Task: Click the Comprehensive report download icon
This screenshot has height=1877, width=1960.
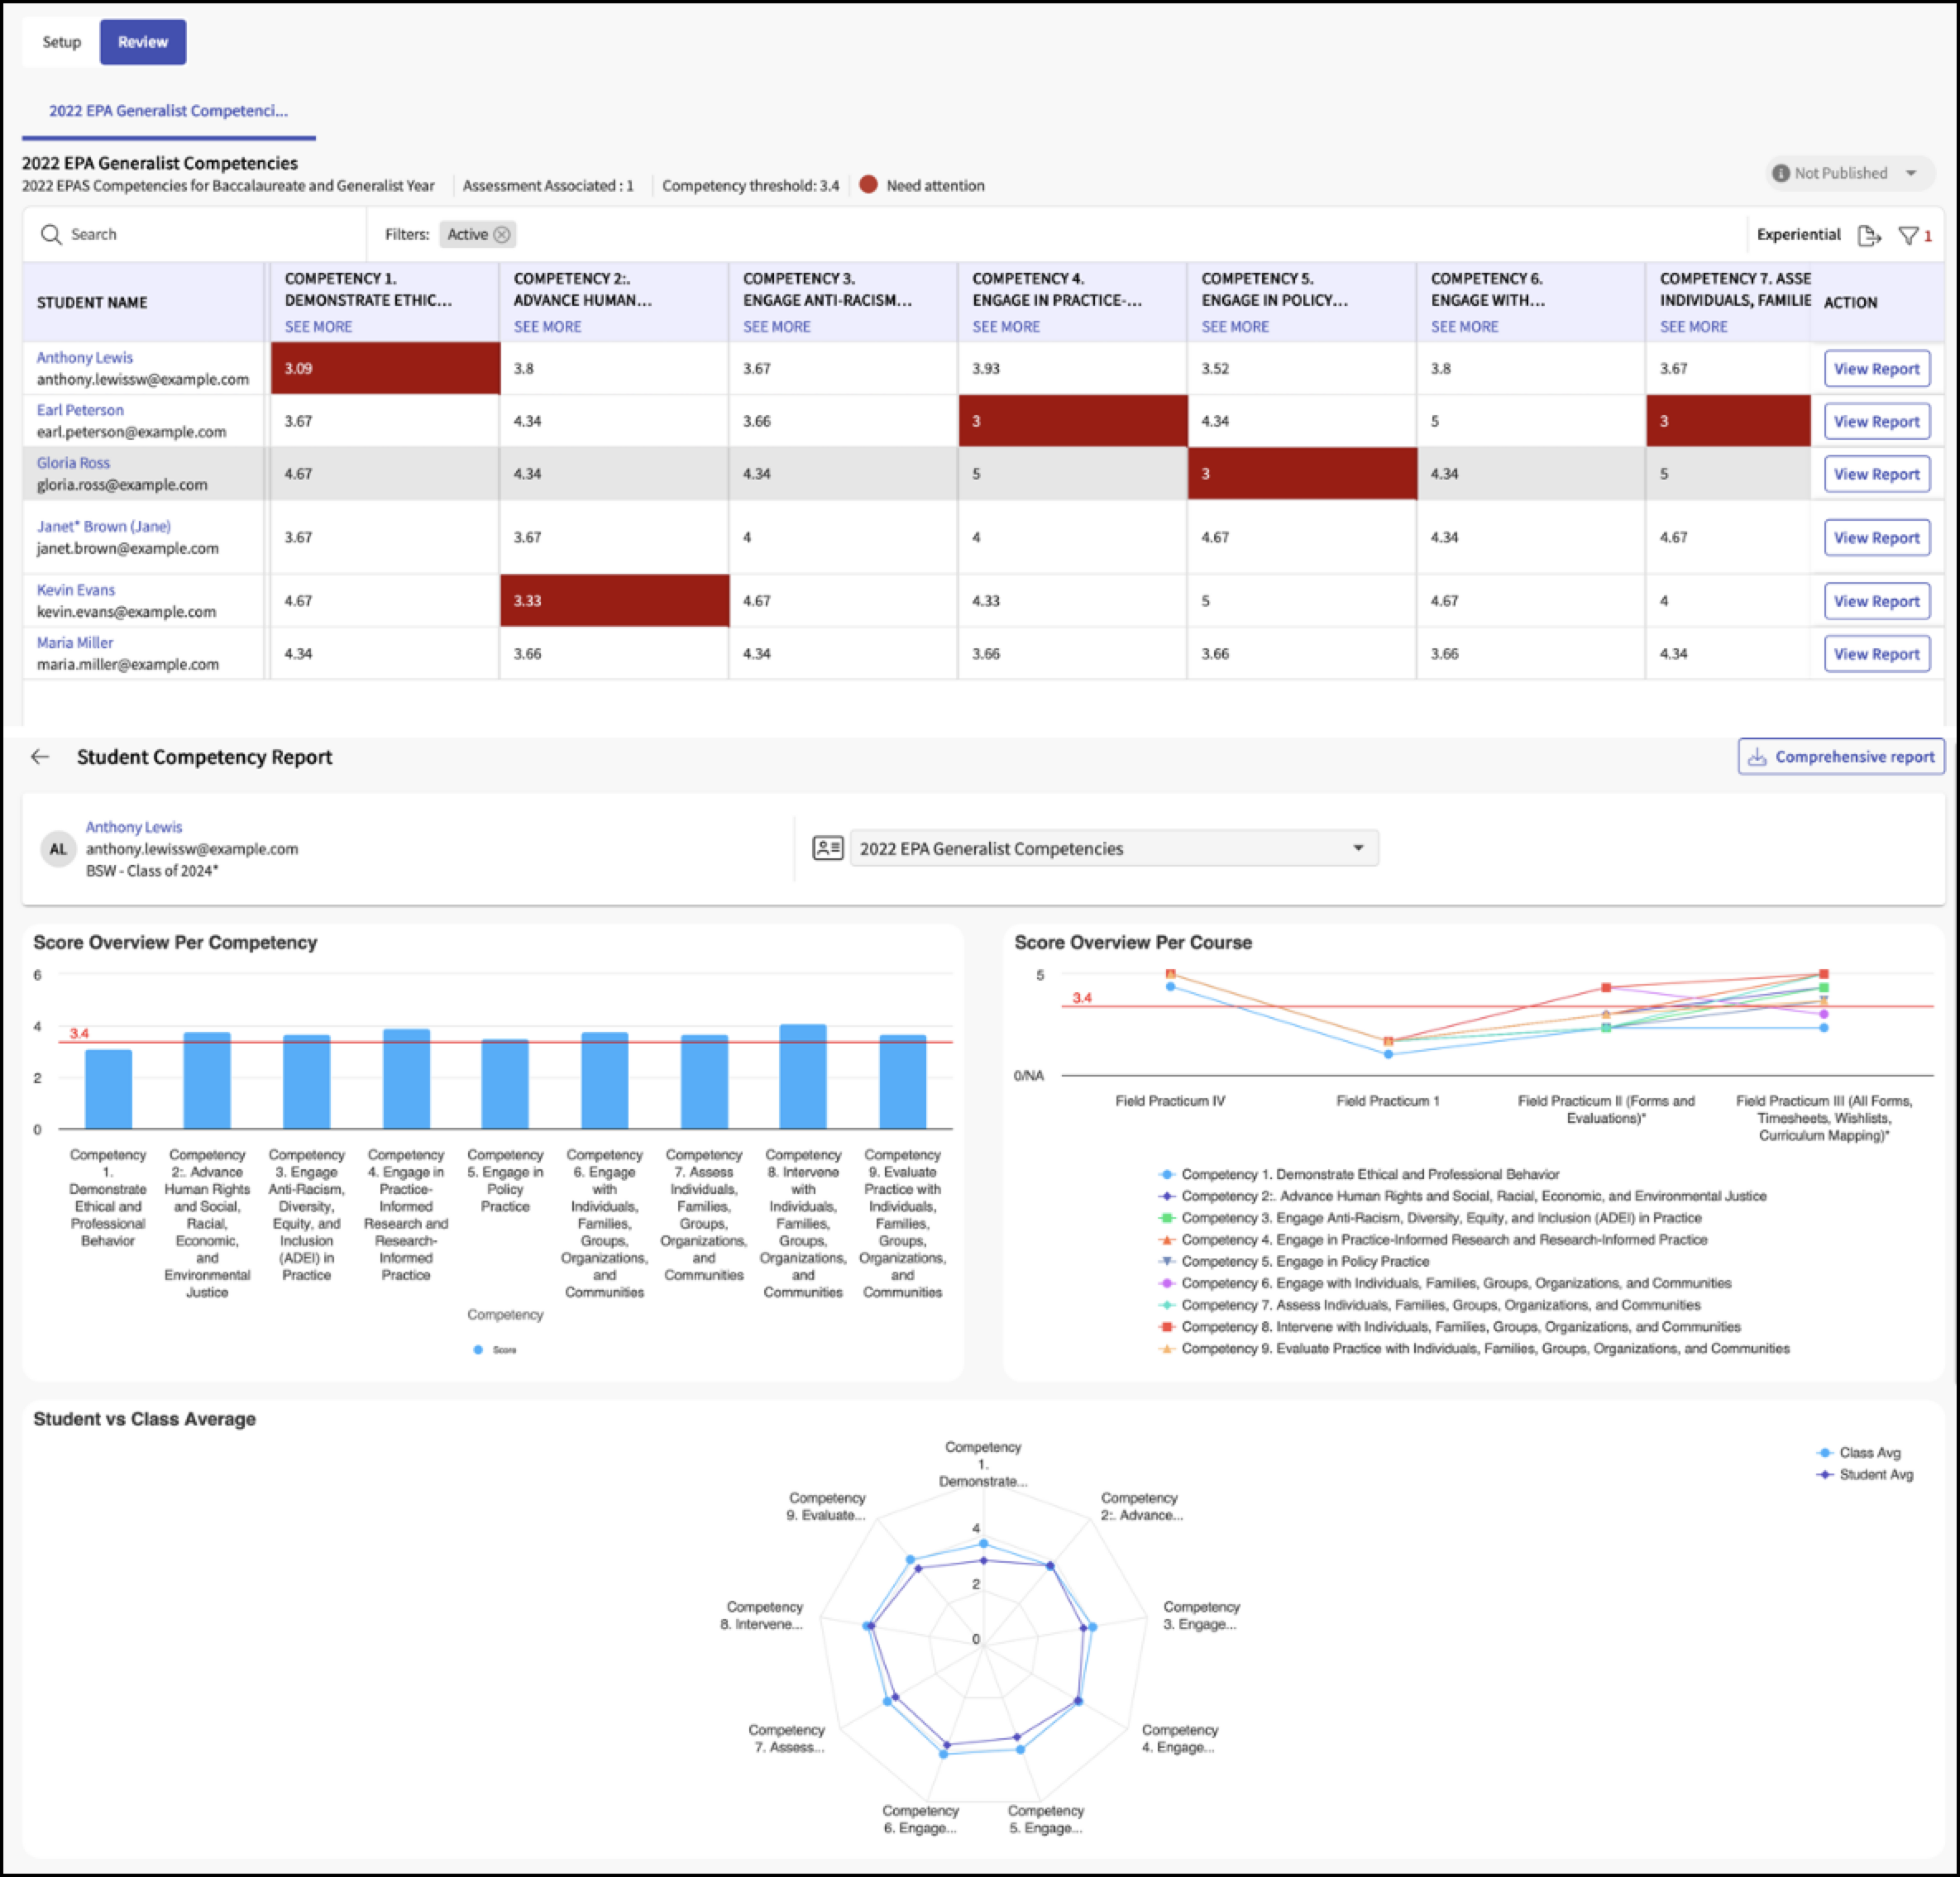Action: click(x=1757, y=757)
